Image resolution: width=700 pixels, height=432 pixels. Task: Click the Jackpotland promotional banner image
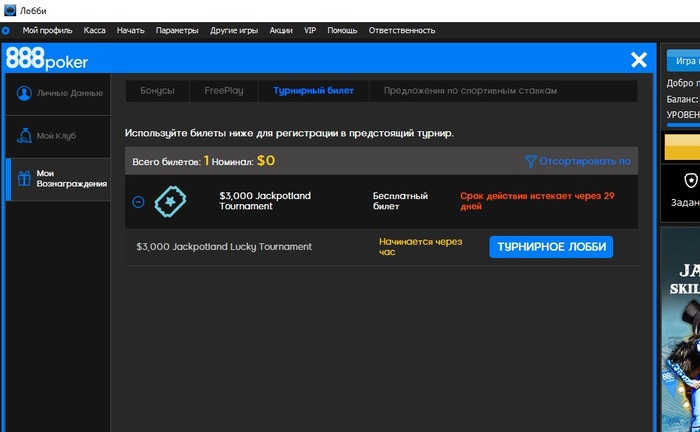680,329
